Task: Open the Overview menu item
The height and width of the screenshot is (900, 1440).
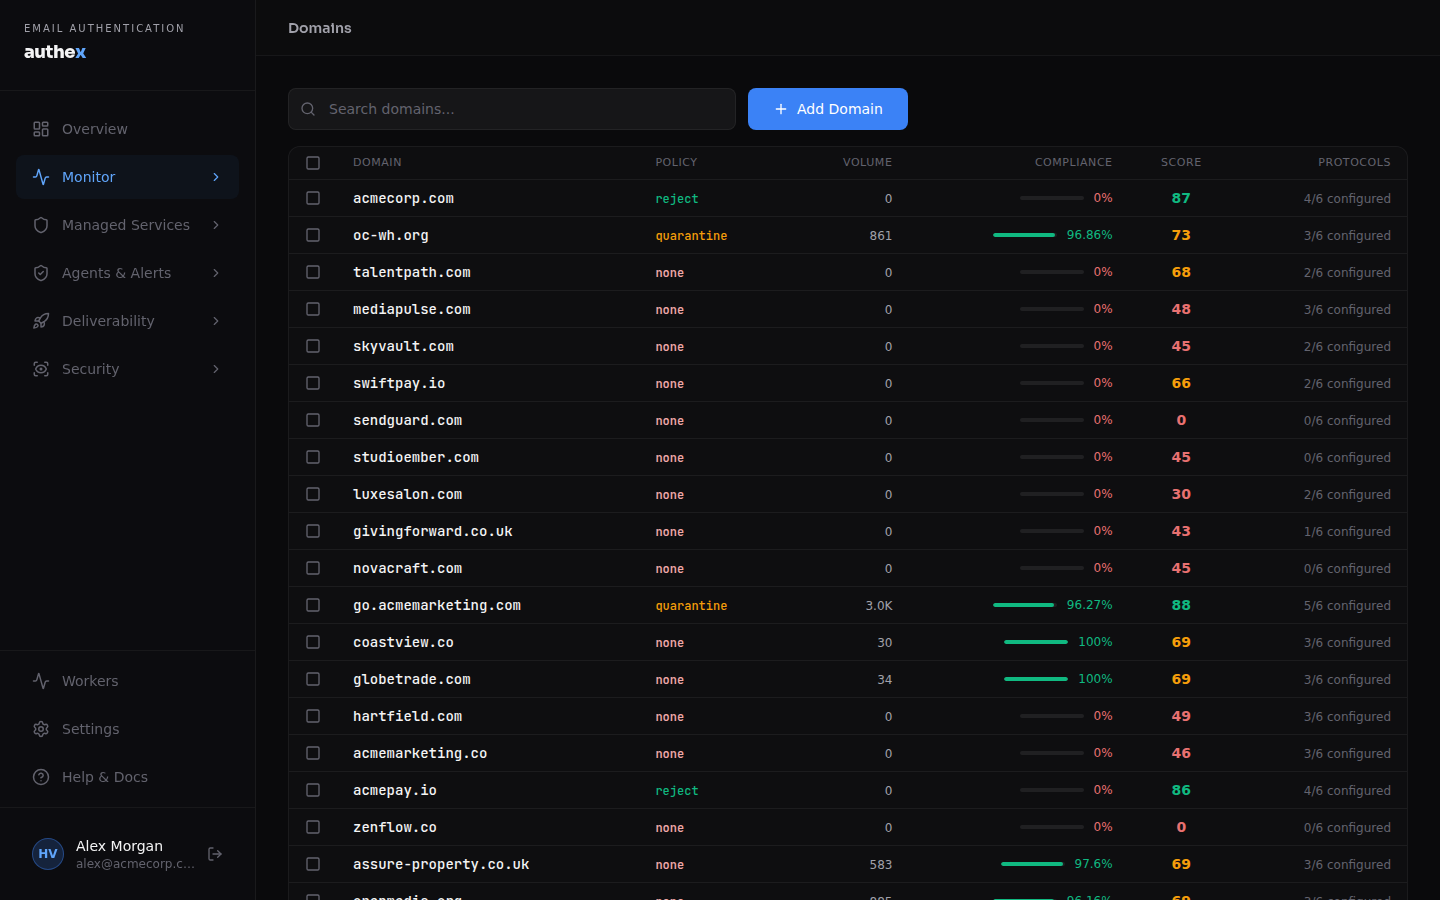Action: point(127,129)
